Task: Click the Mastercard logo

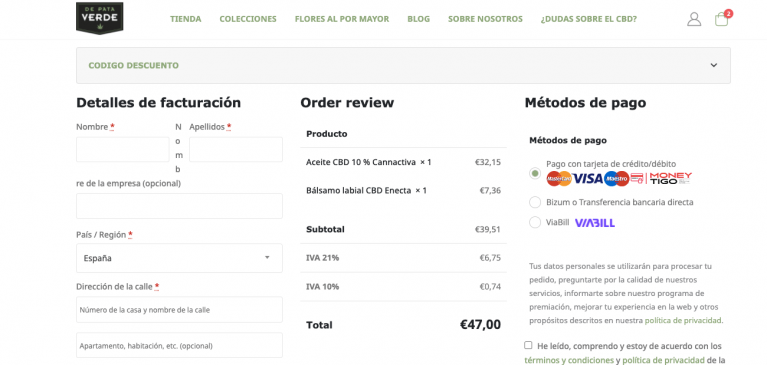Action: [559, 179]
